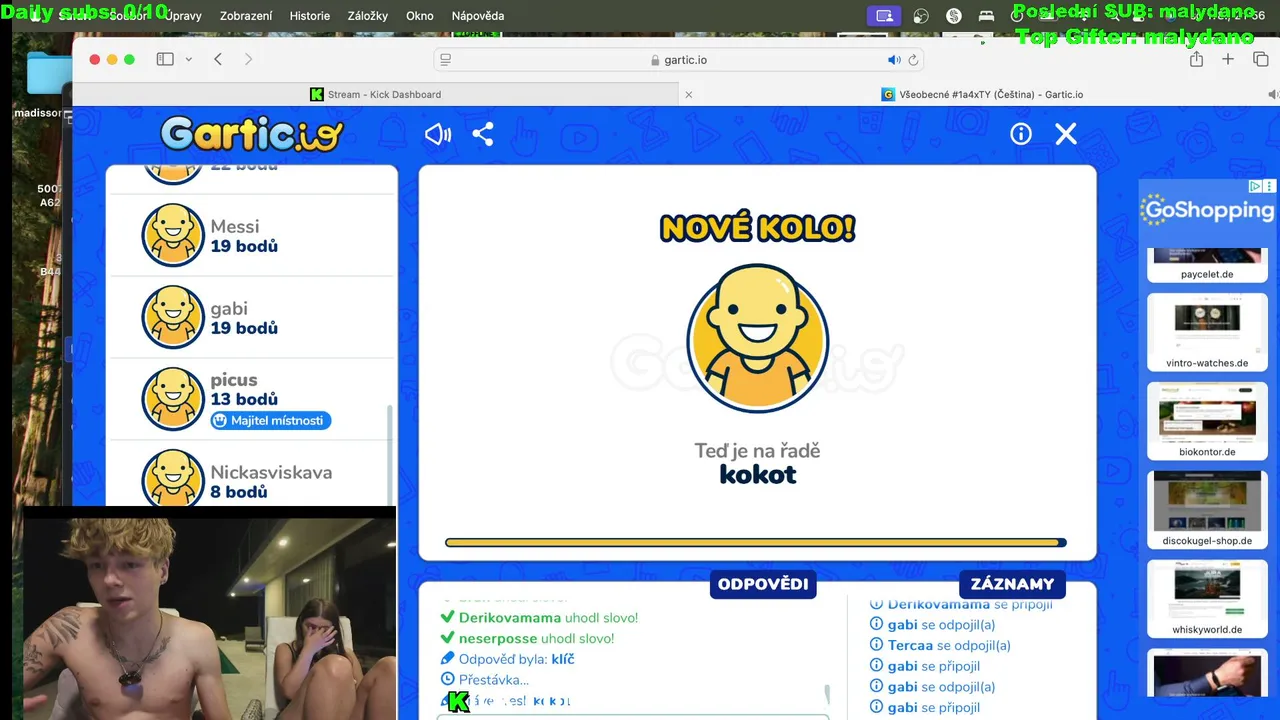
Task: Click the dollar sign menu bar icon
Action: coord(954,16)
